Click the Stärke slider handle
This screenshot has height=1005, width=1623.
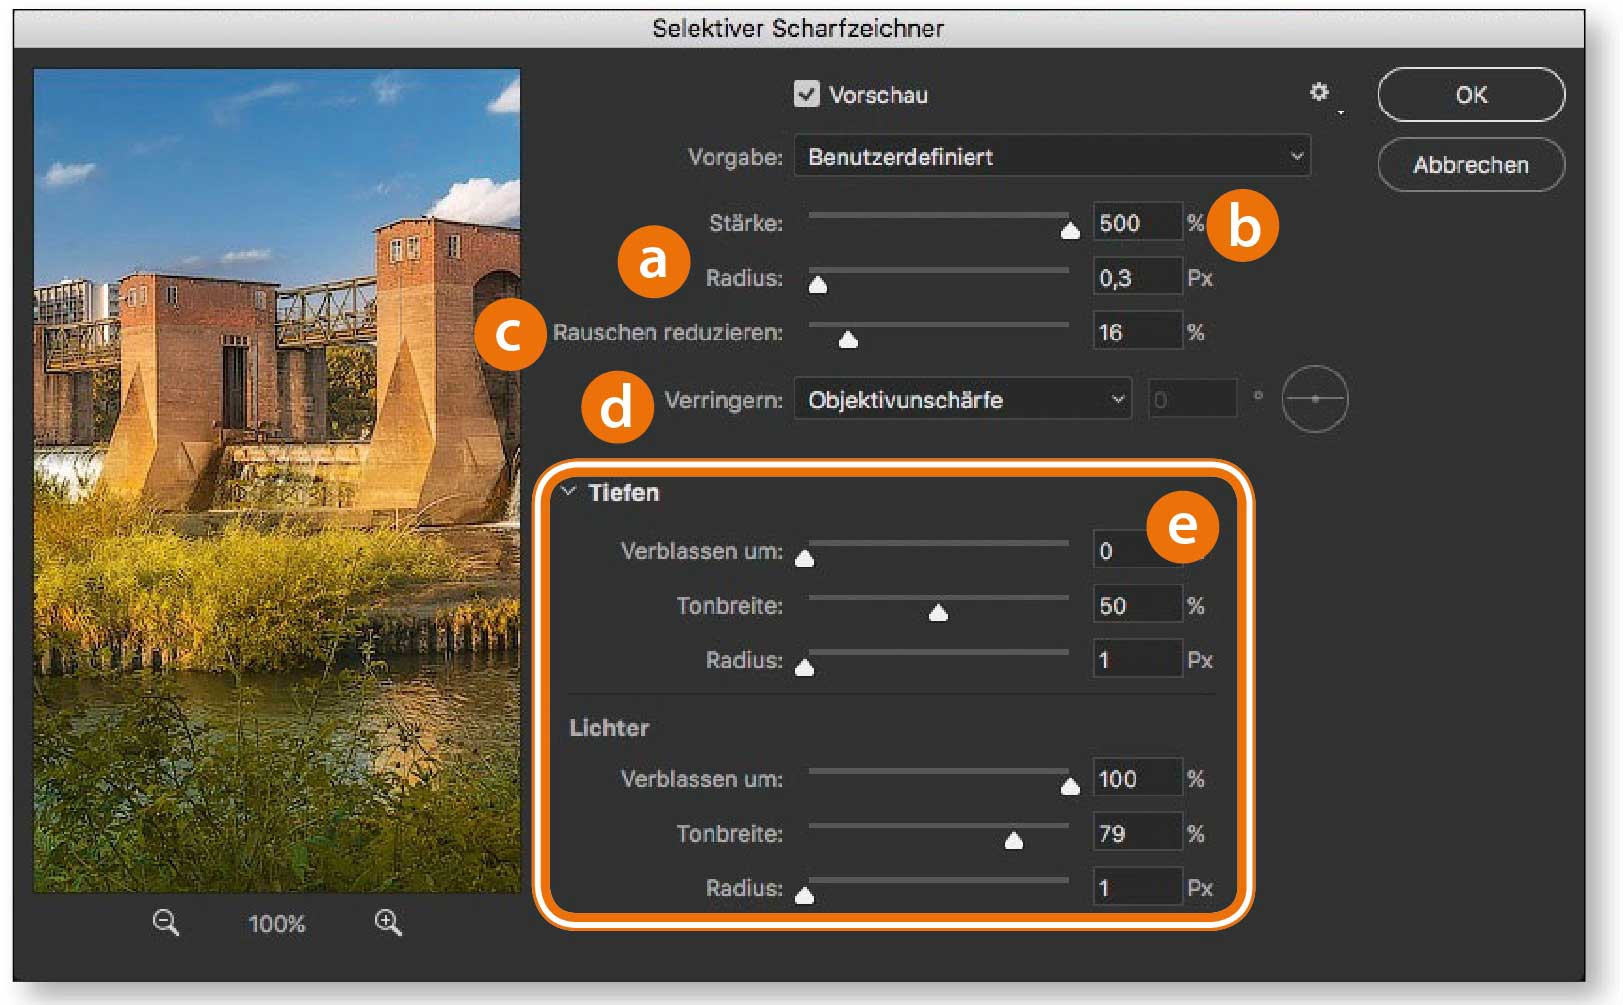(1070, 231)
